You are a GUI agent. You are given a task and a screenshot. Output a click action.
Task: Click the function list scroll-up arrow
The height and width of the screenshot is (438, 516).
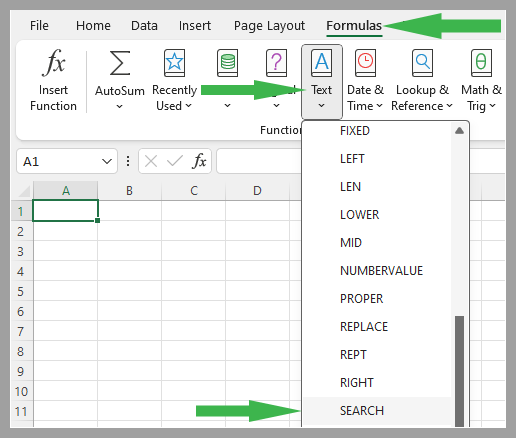coord(459,131)
